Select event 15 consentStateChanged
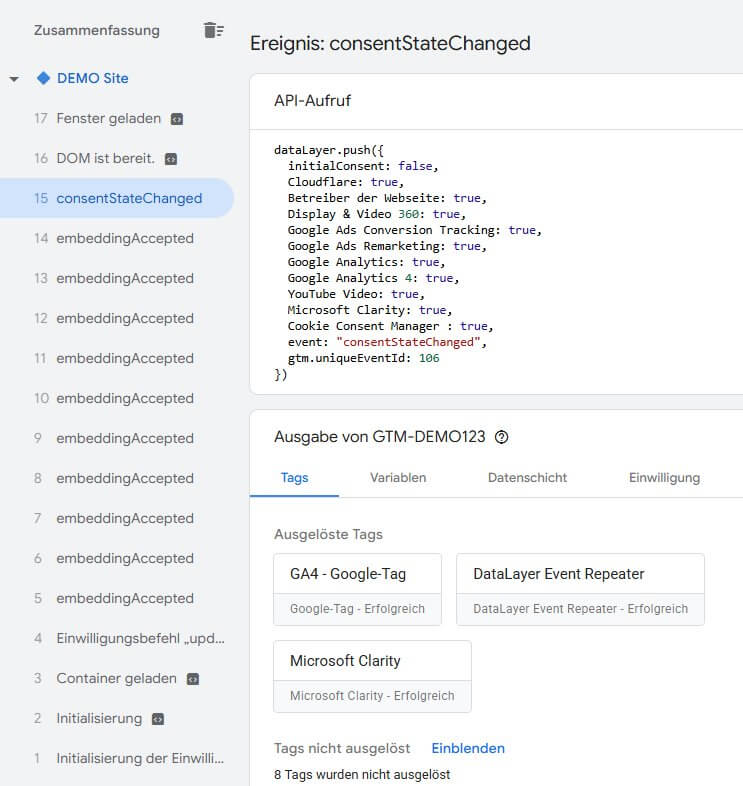The width and height of the screenshot is (743, 786). click(x=117, y=198)
